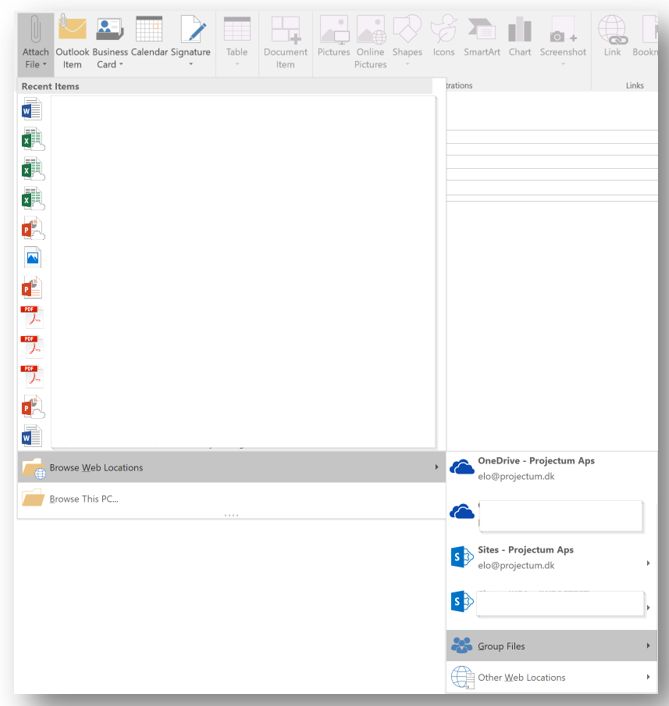Insert Pictures from this device
Screen dimensions: 669x706
(334, 38)
